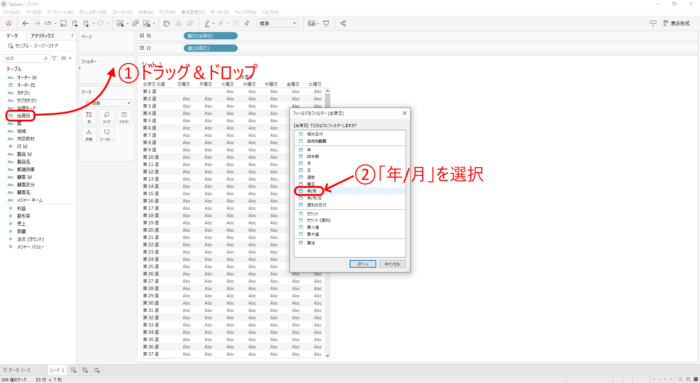Click the 週(出荷日) pill on rows shelf
This screenshot has height=383, width=700.
pos(211,48)
